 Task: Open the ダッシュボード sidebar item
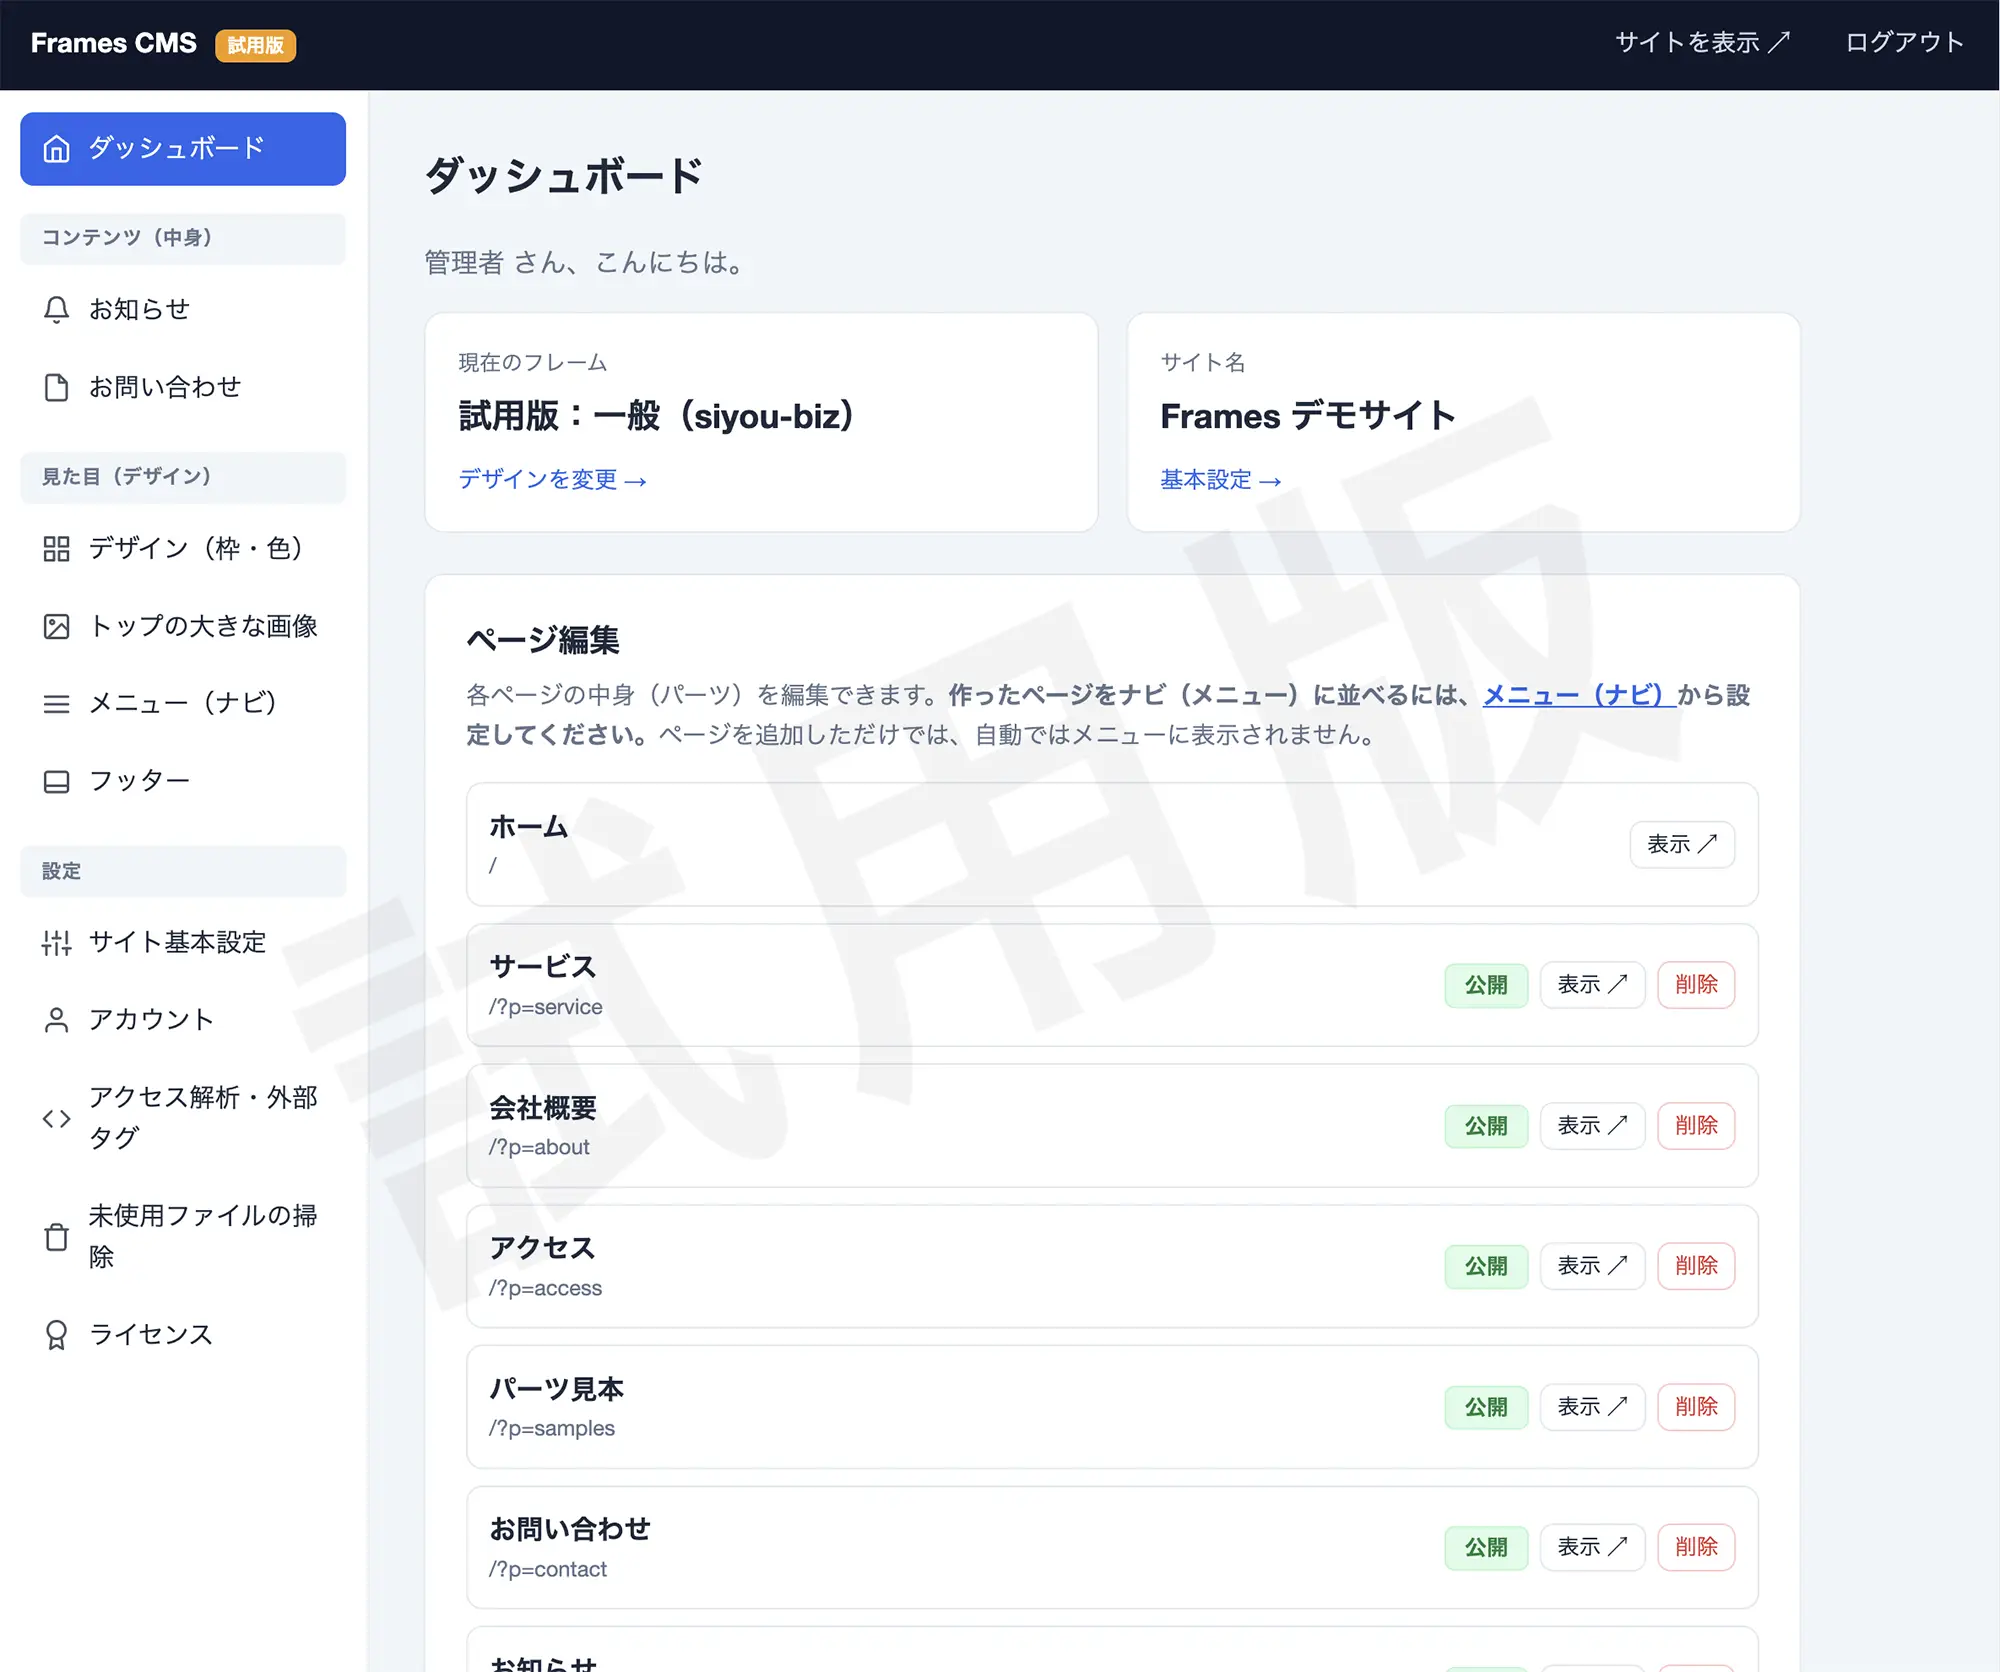(x=183, y=149)
